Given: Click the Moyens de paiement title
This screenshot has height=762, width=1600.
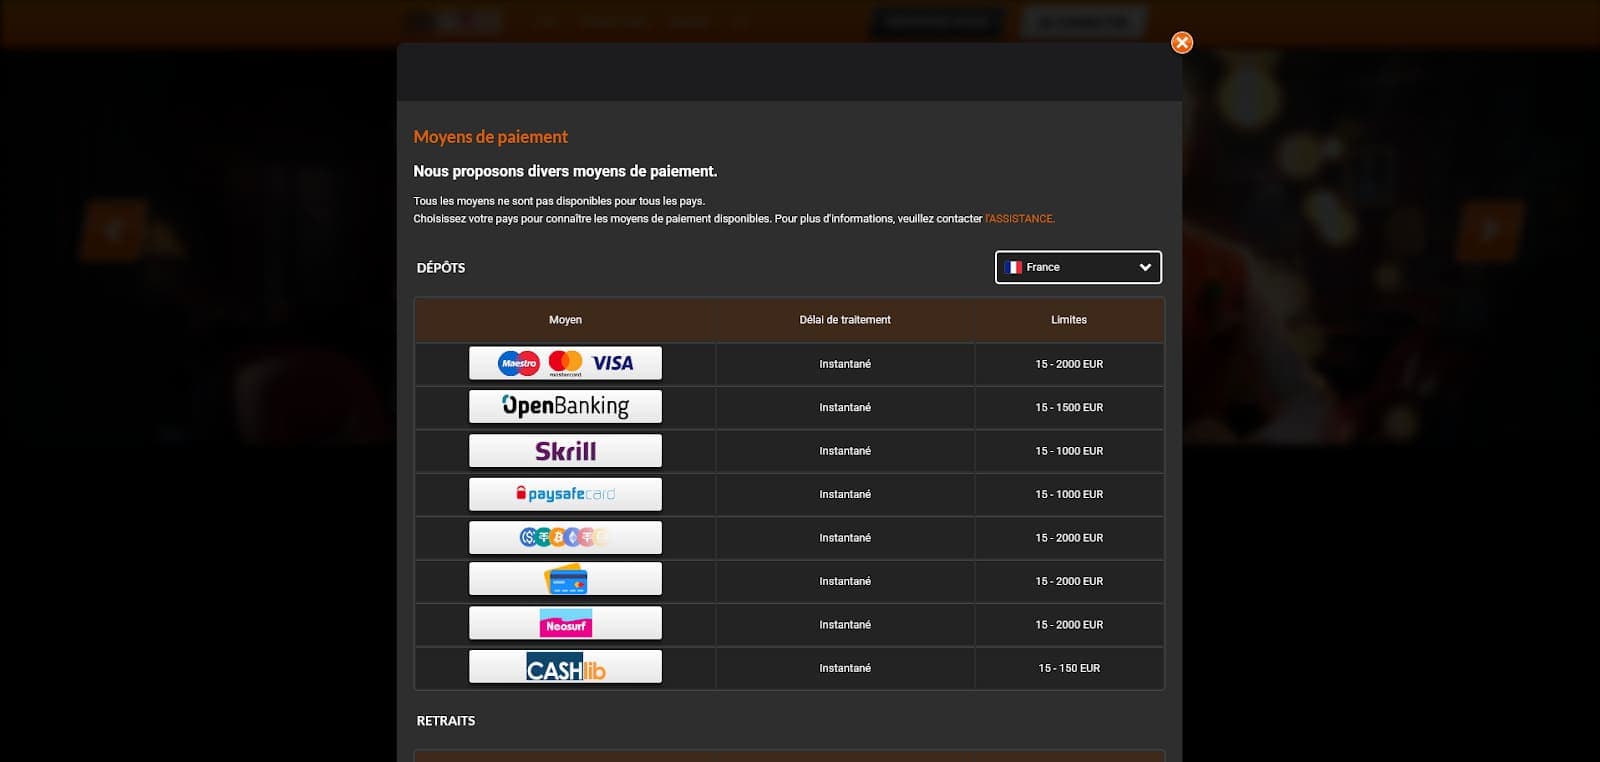Looking at the screenshot, I should coord(490,137).
